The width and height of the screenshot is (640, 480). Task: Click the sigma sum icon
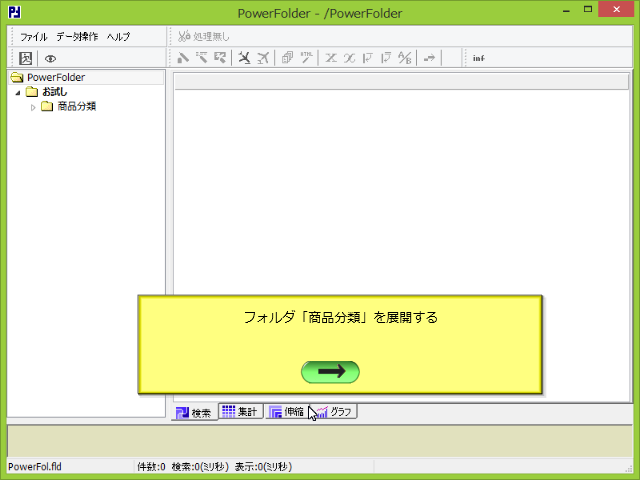click(331, 58)
